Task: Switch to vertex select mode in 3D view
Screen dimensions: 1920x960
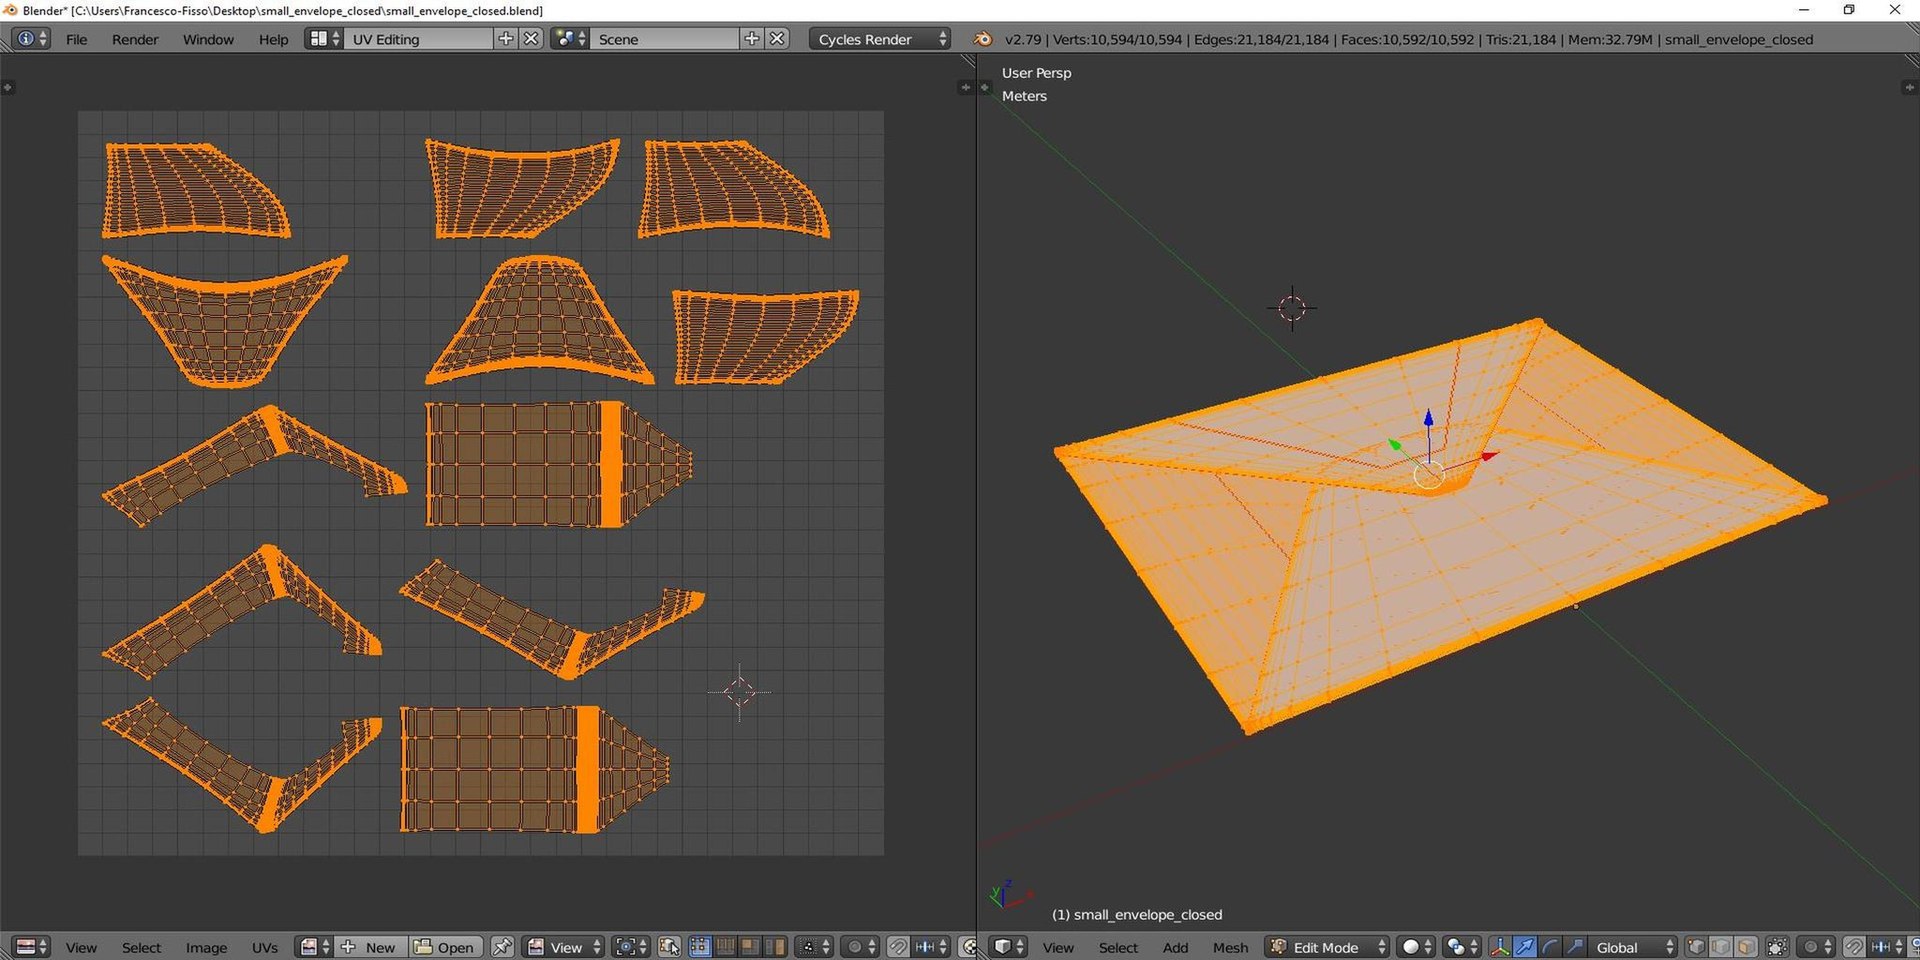Action: click(x=1696, y=947)
